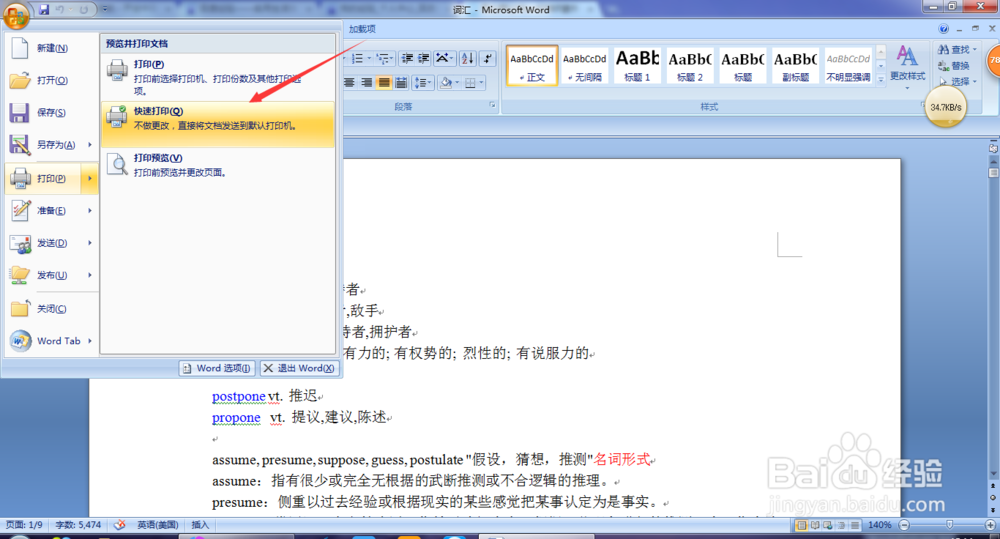Click distributed alignment icon
1000x539 pixels.
pos(401,82)
